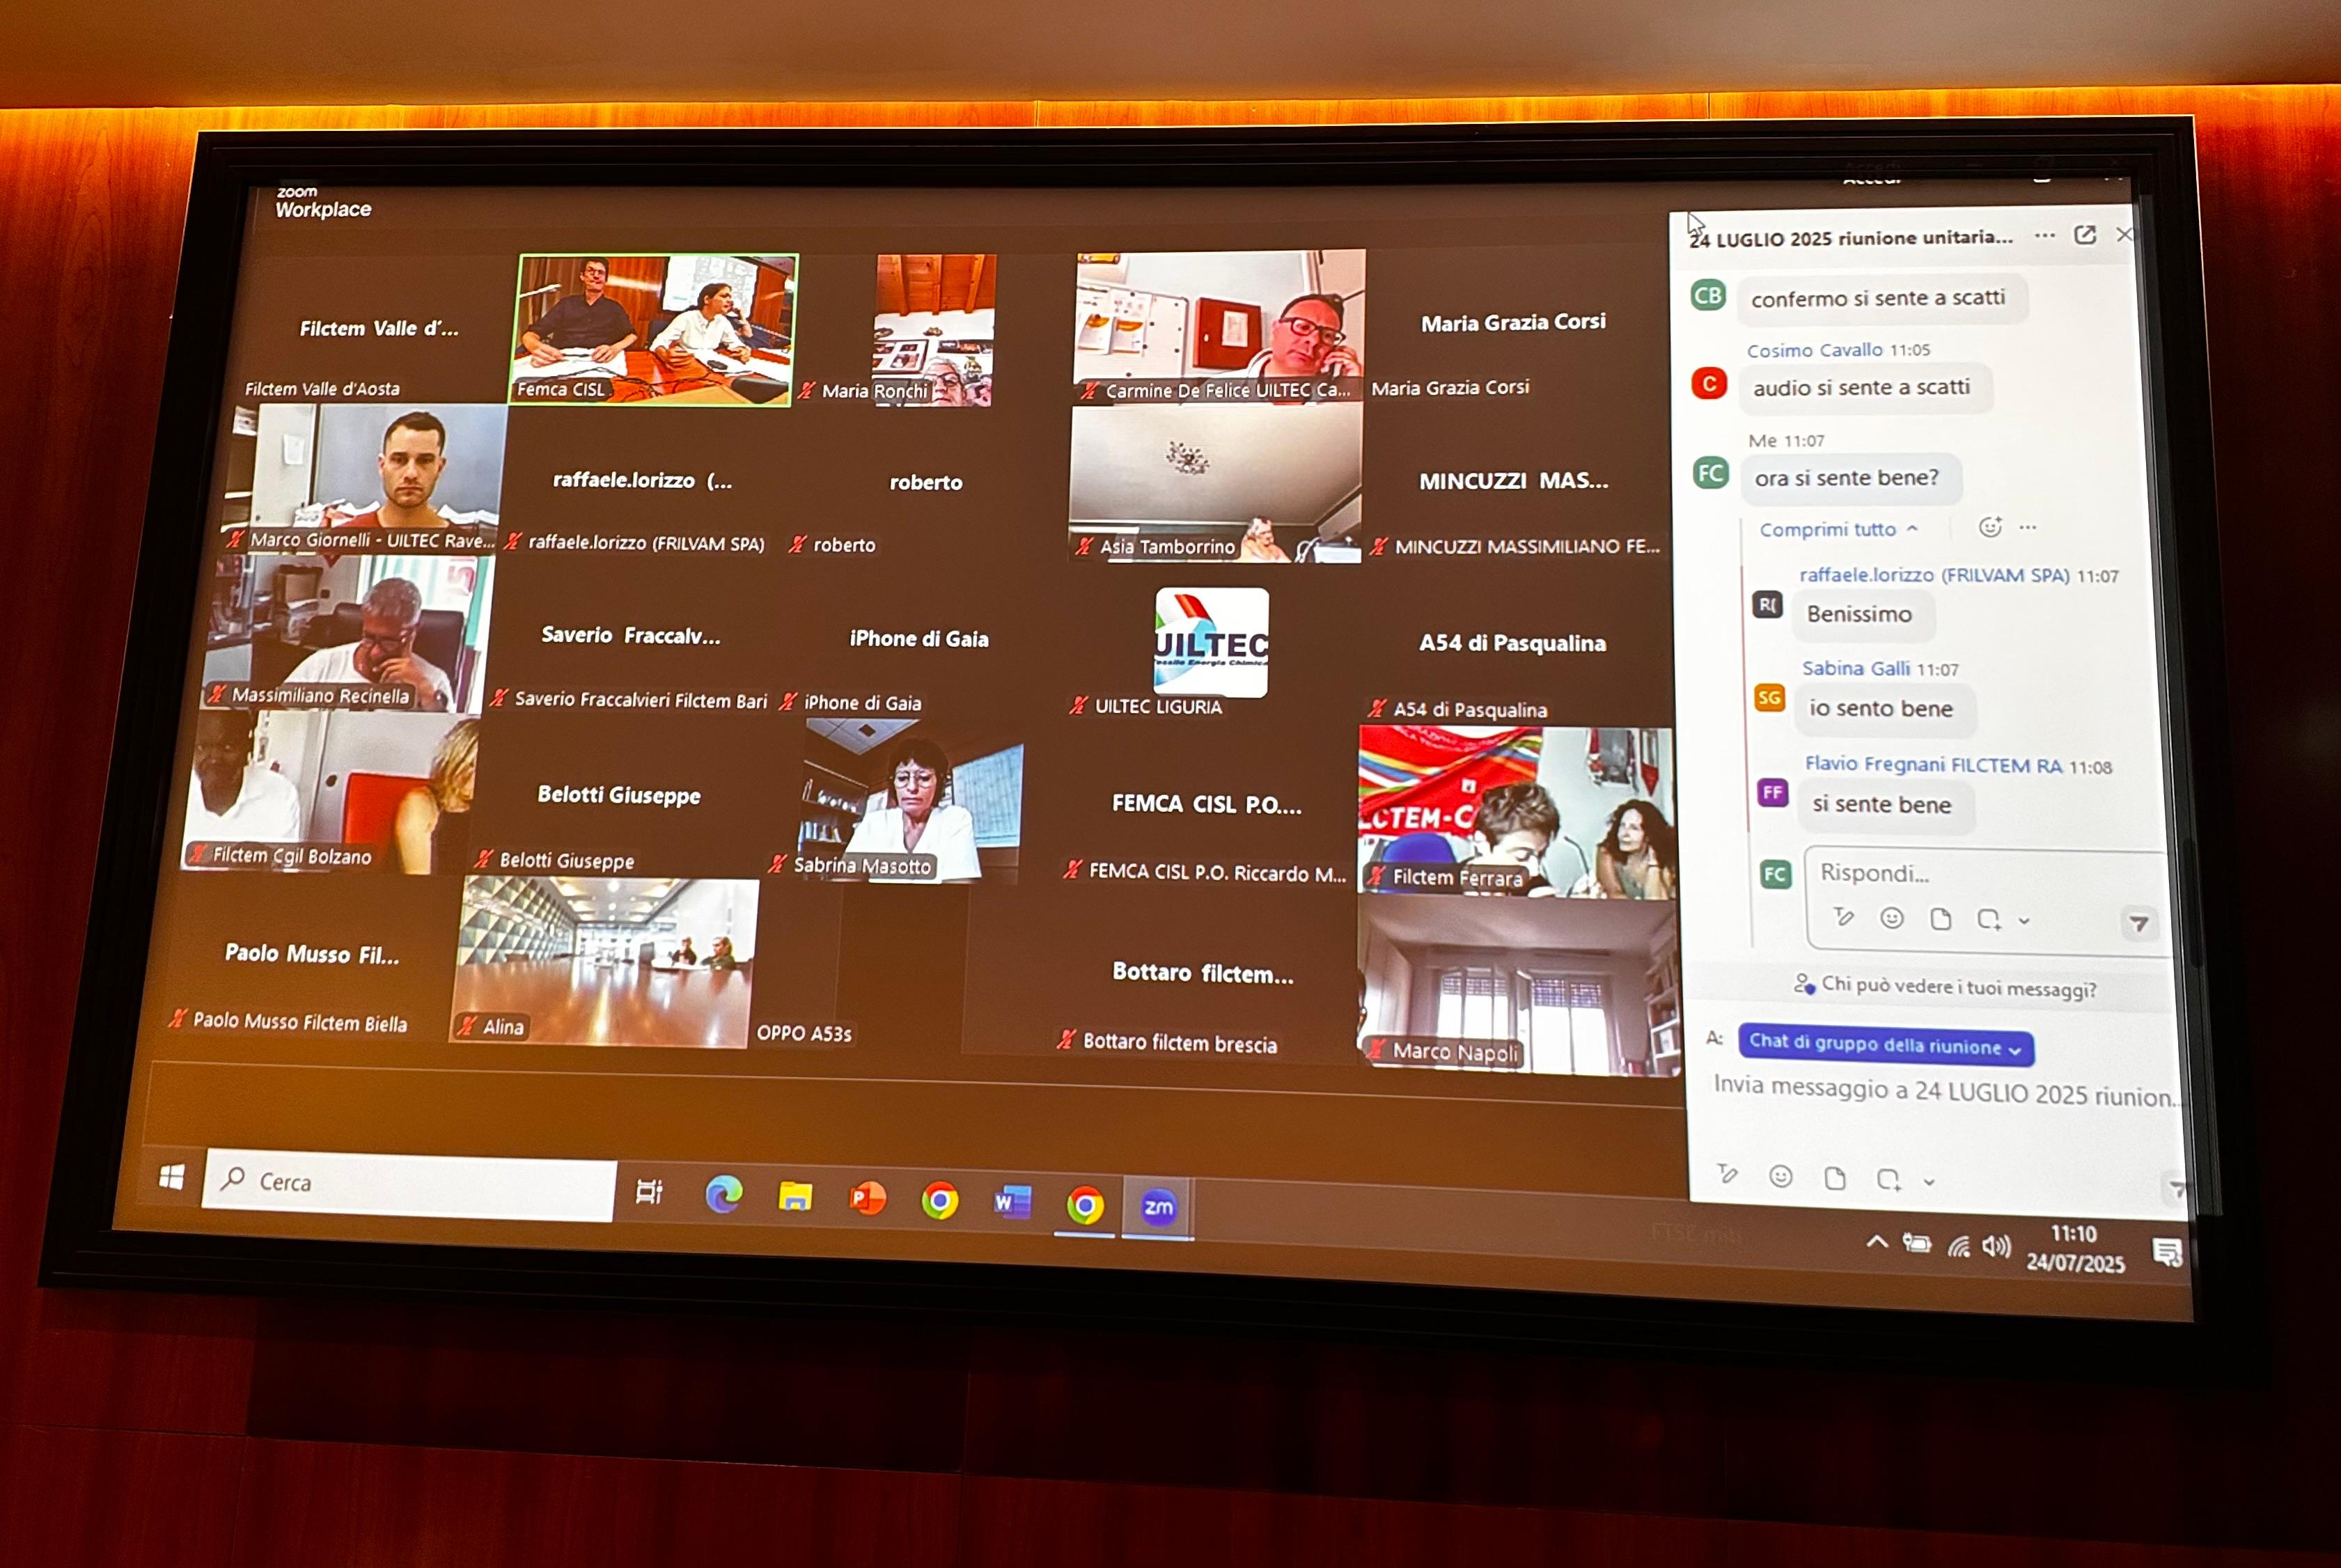Show hidden system tray icons

point(1877,1241)
